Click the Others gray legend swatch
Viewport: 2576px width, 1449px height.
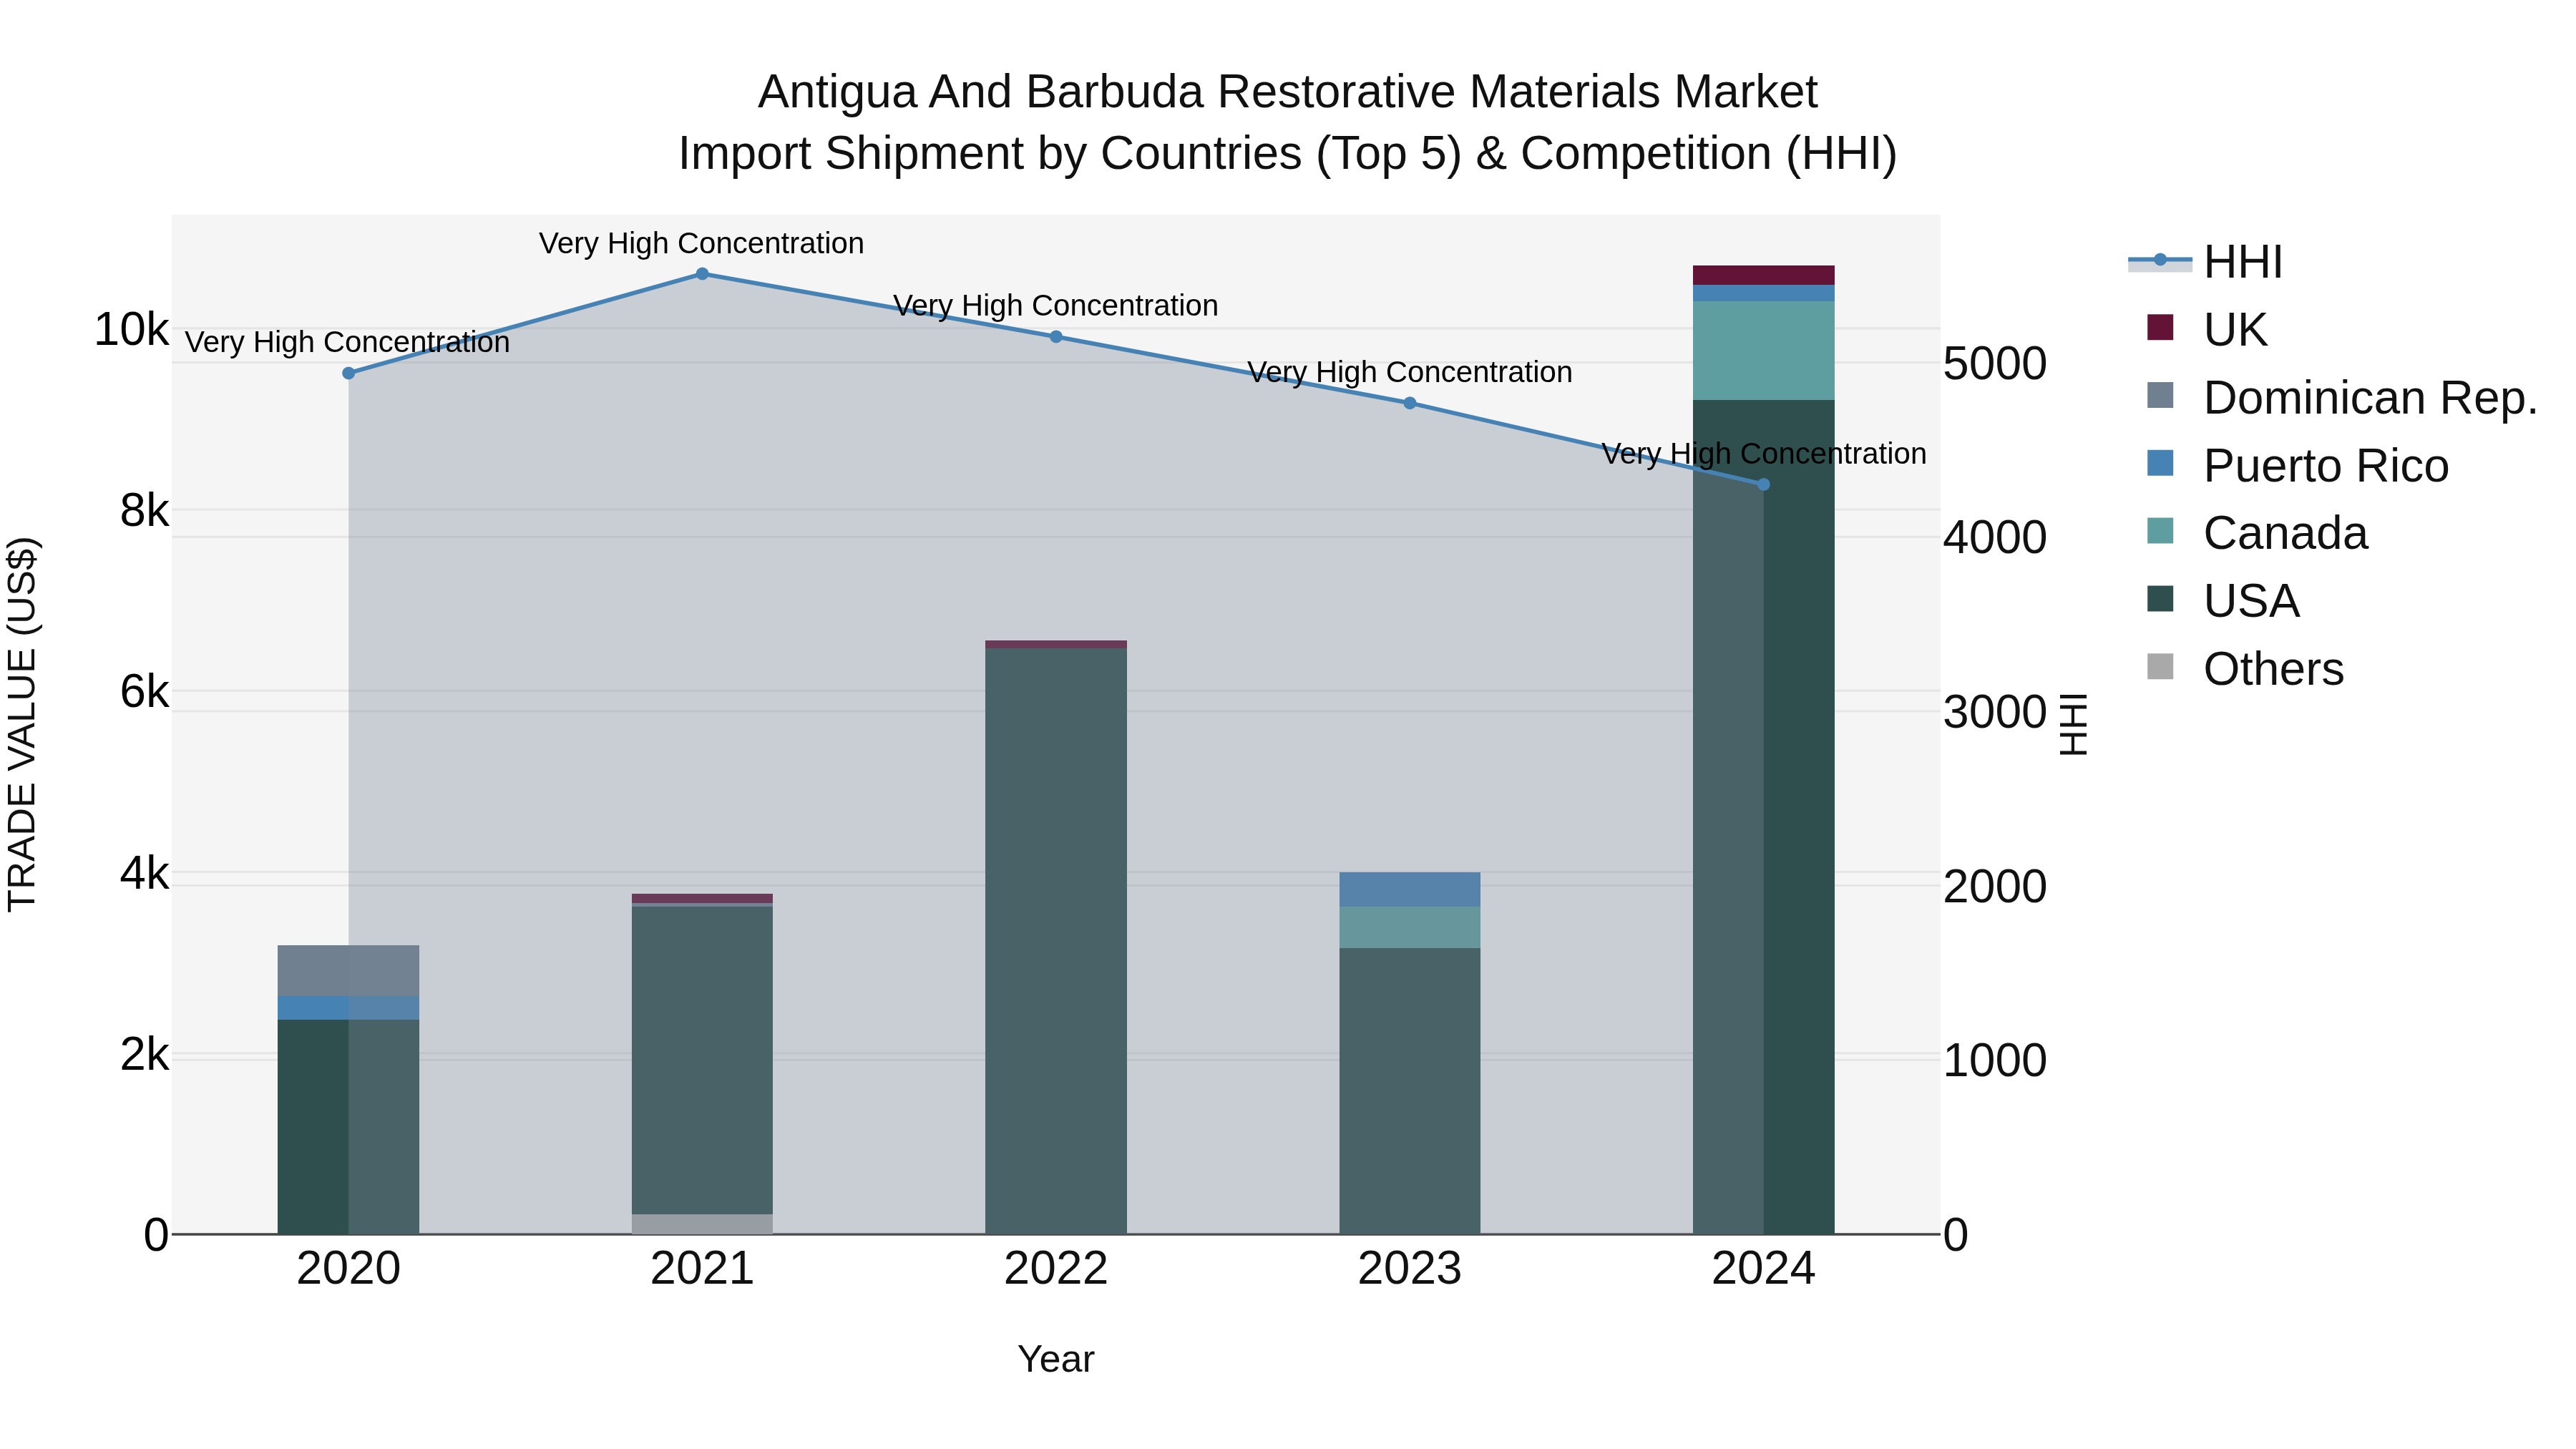point(2160,667)
